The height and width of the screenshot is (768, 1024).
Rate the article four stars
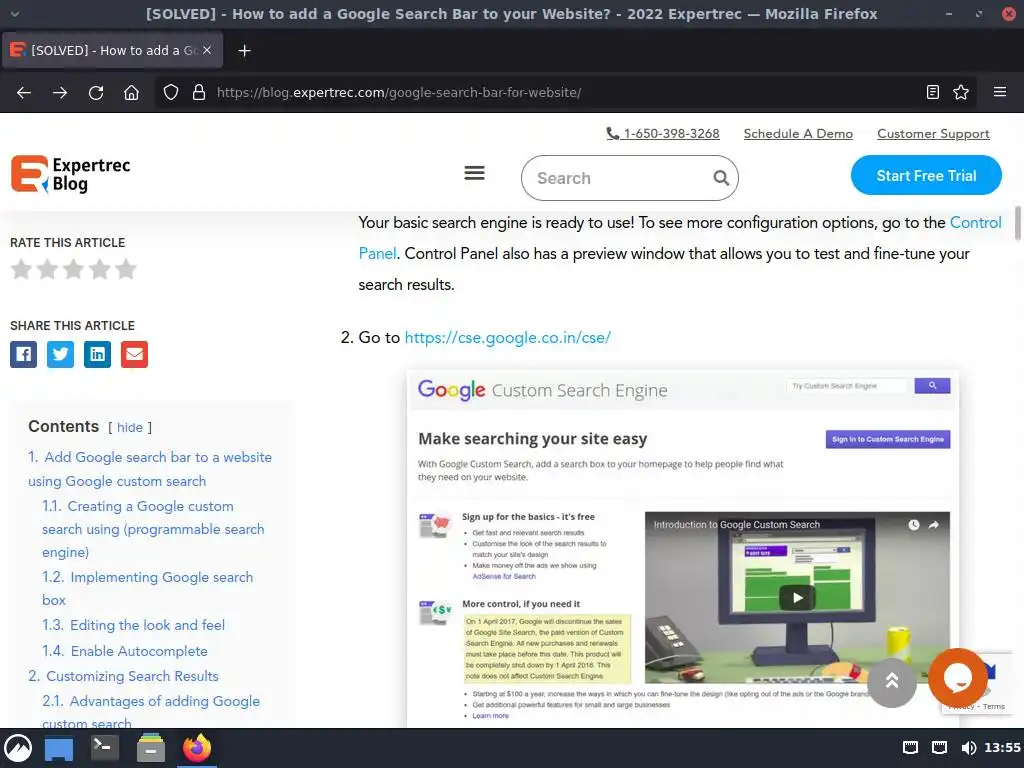pos(99,269)
